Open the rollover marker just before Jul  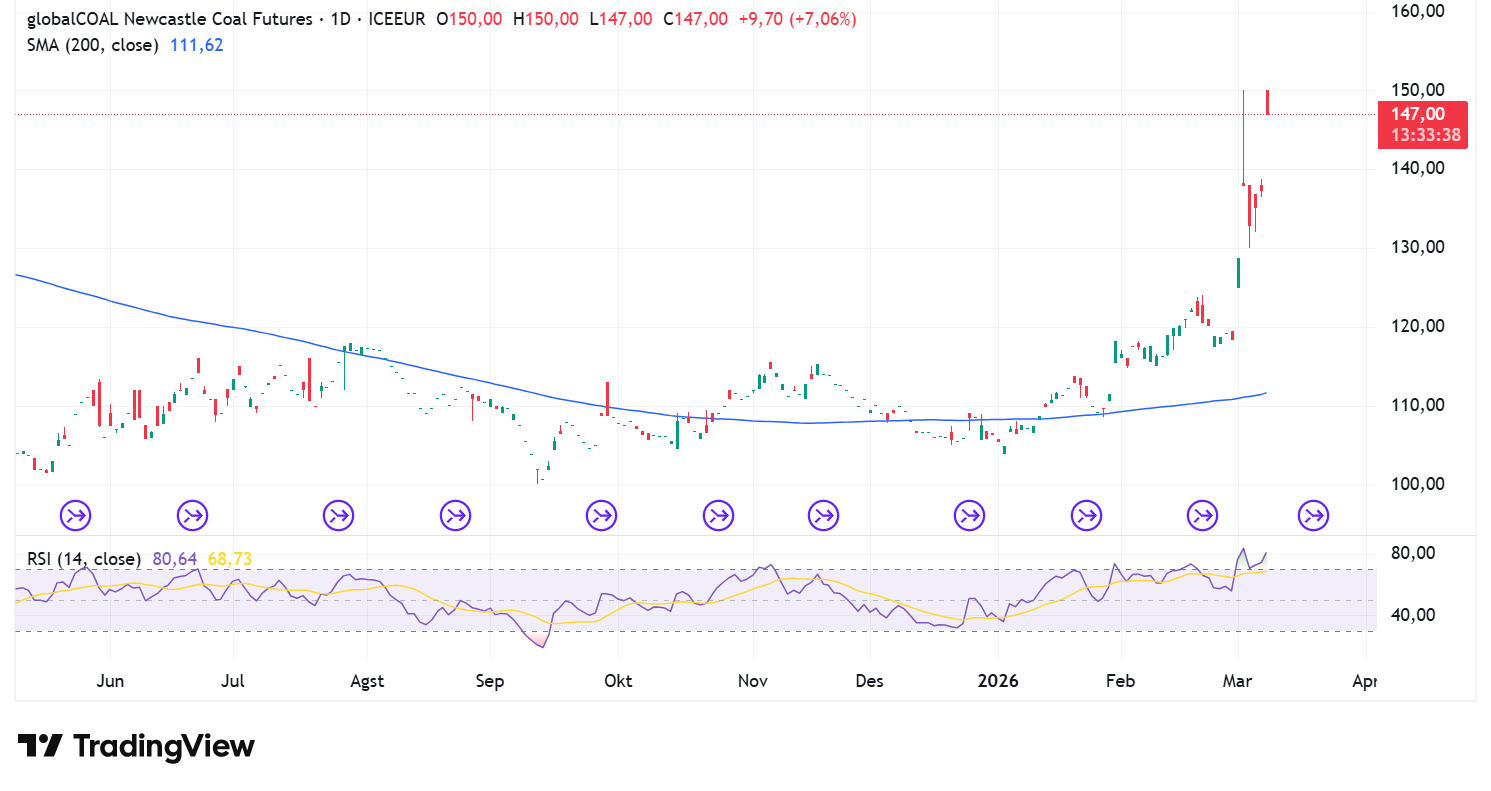tap(193, 516)
